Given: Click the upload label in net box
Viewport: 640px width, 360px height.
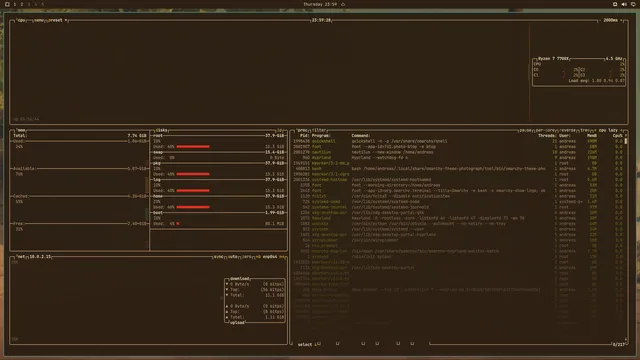Looking at the screenshot, I should click(x=237, y=322).
